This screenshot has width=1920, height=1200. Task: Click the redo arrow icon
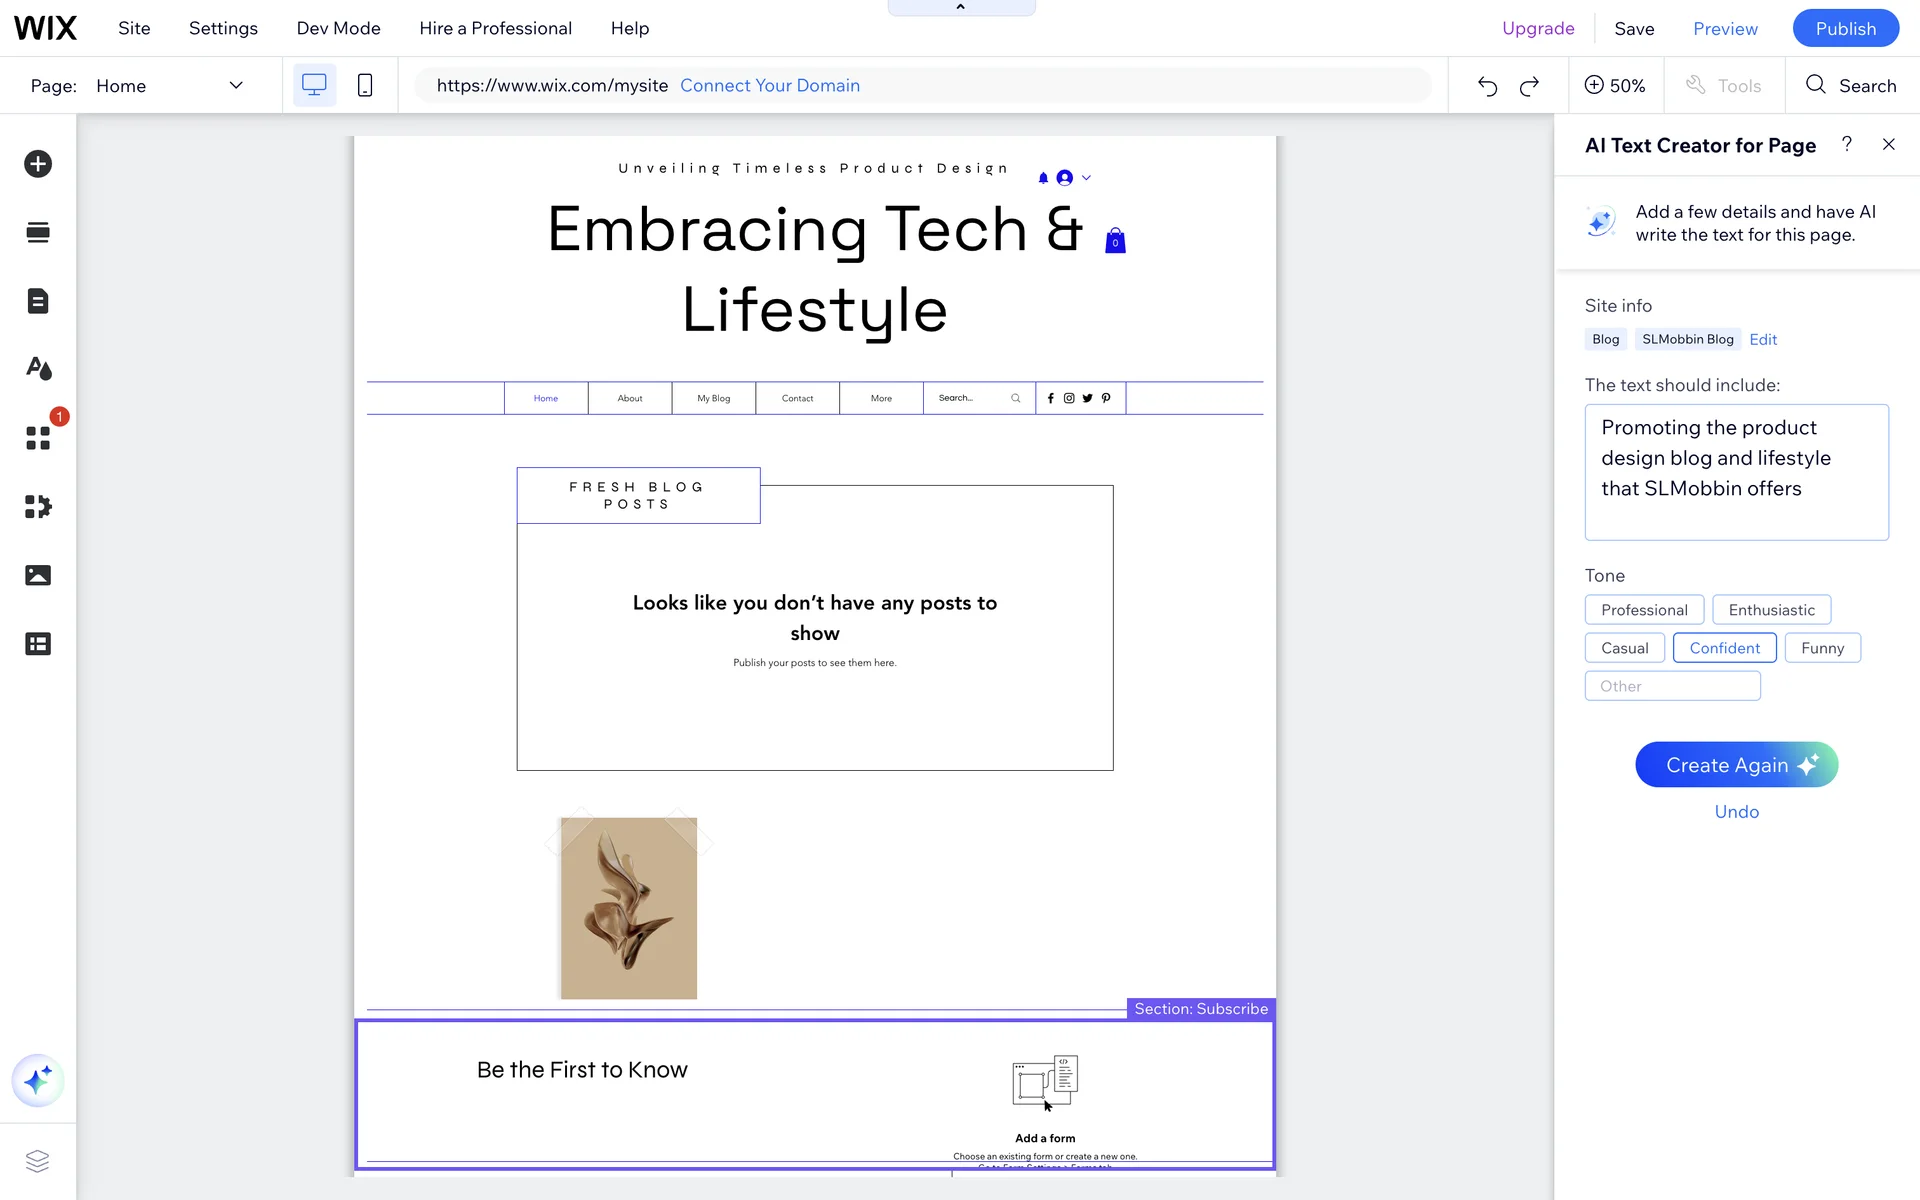(x=1529, y=86)
